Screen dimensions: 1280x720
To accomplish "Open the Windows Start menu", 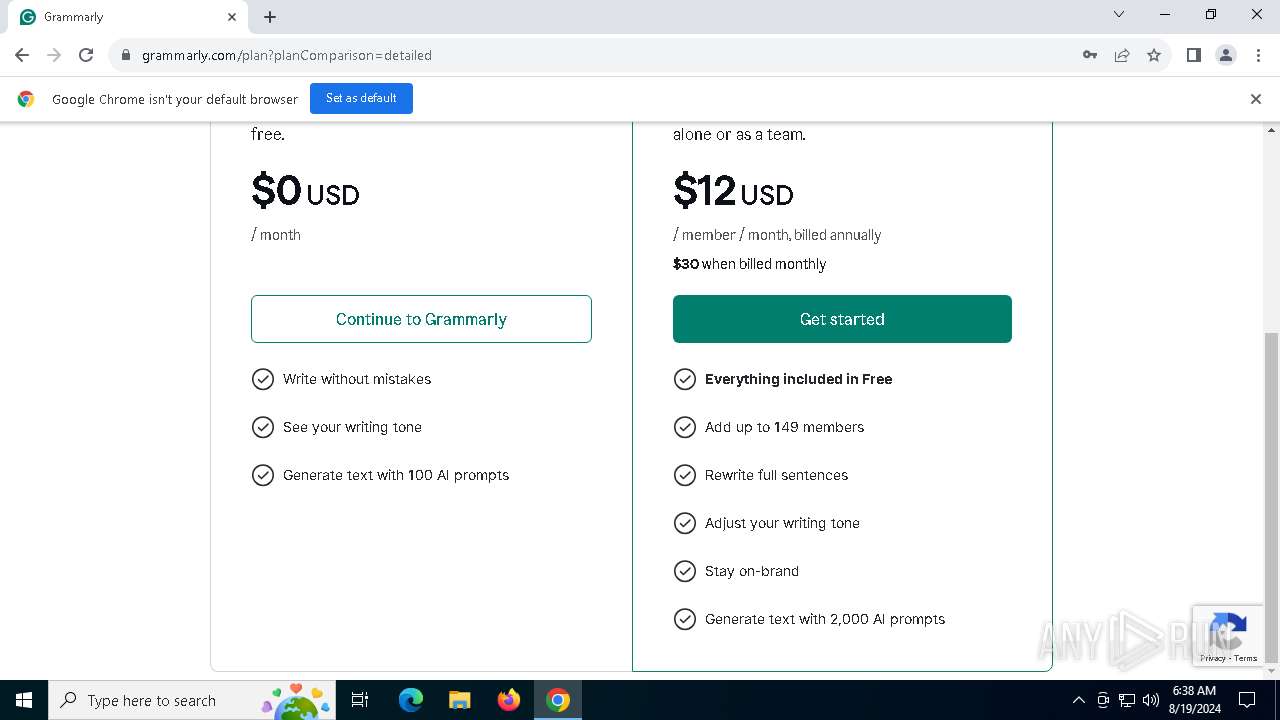I will coord(24,700).
